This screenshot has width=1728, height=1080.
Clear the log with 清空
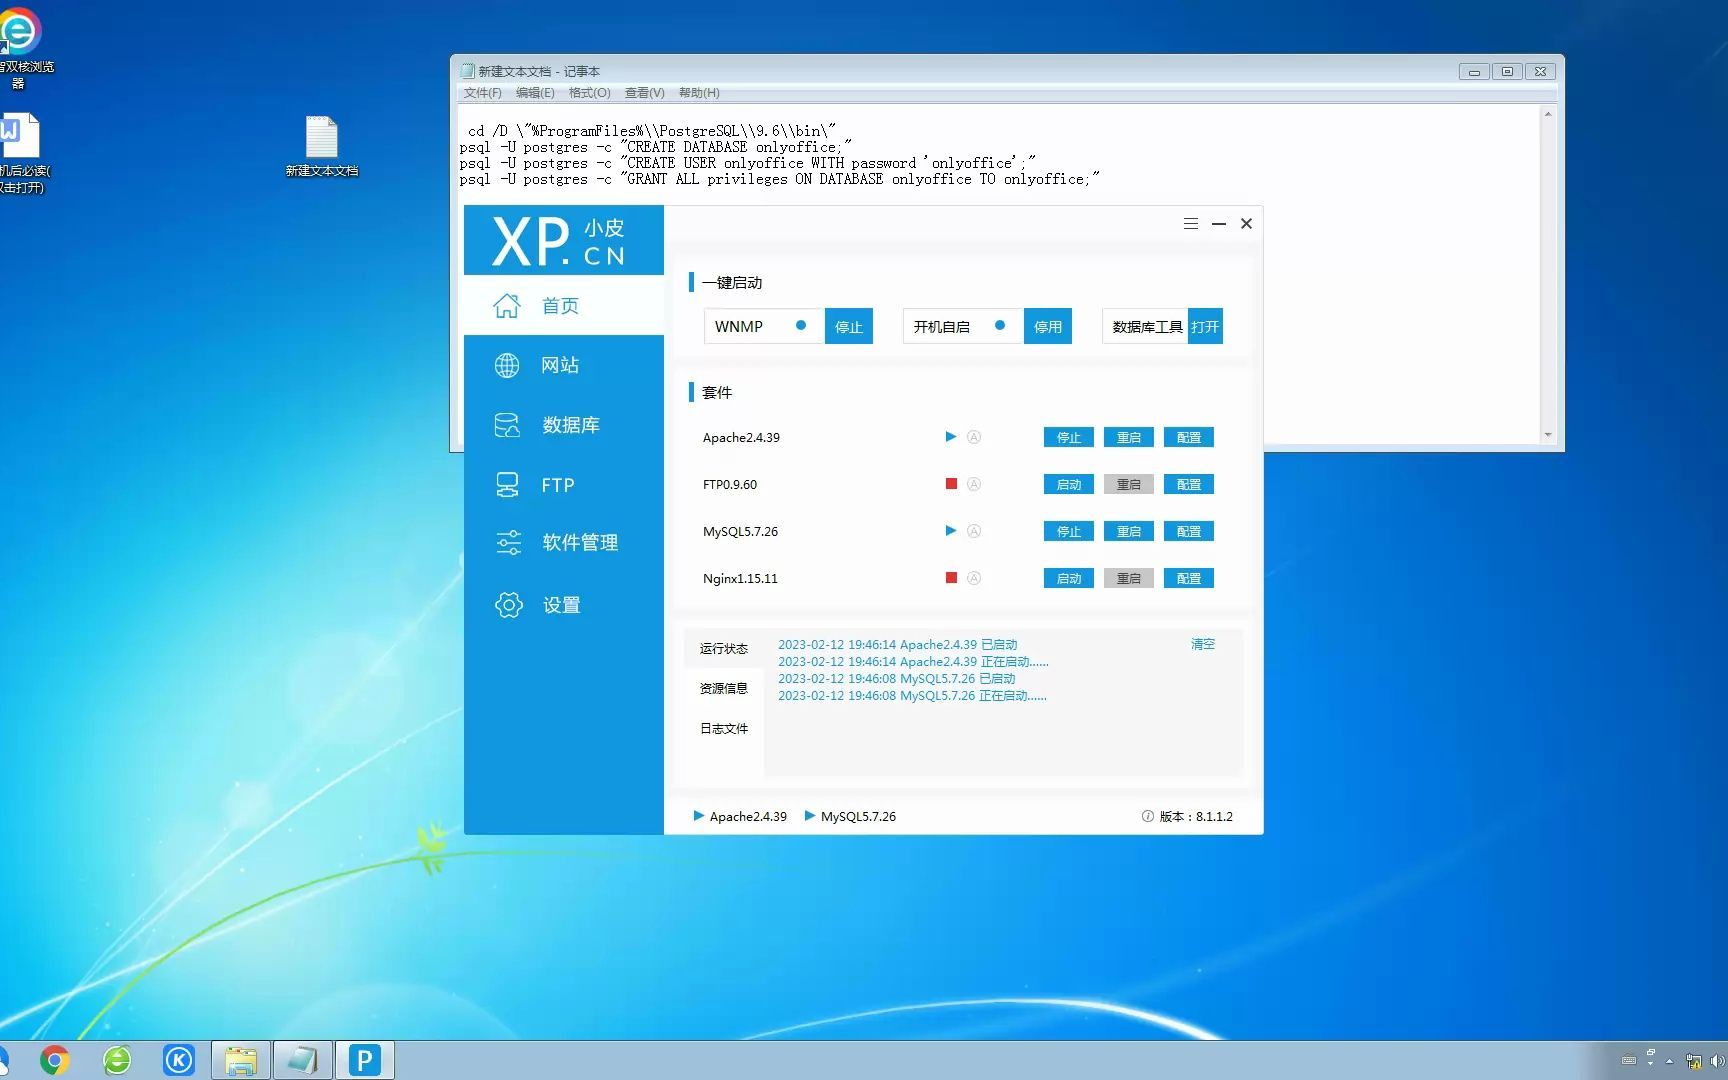click(x=1203, y=644)
